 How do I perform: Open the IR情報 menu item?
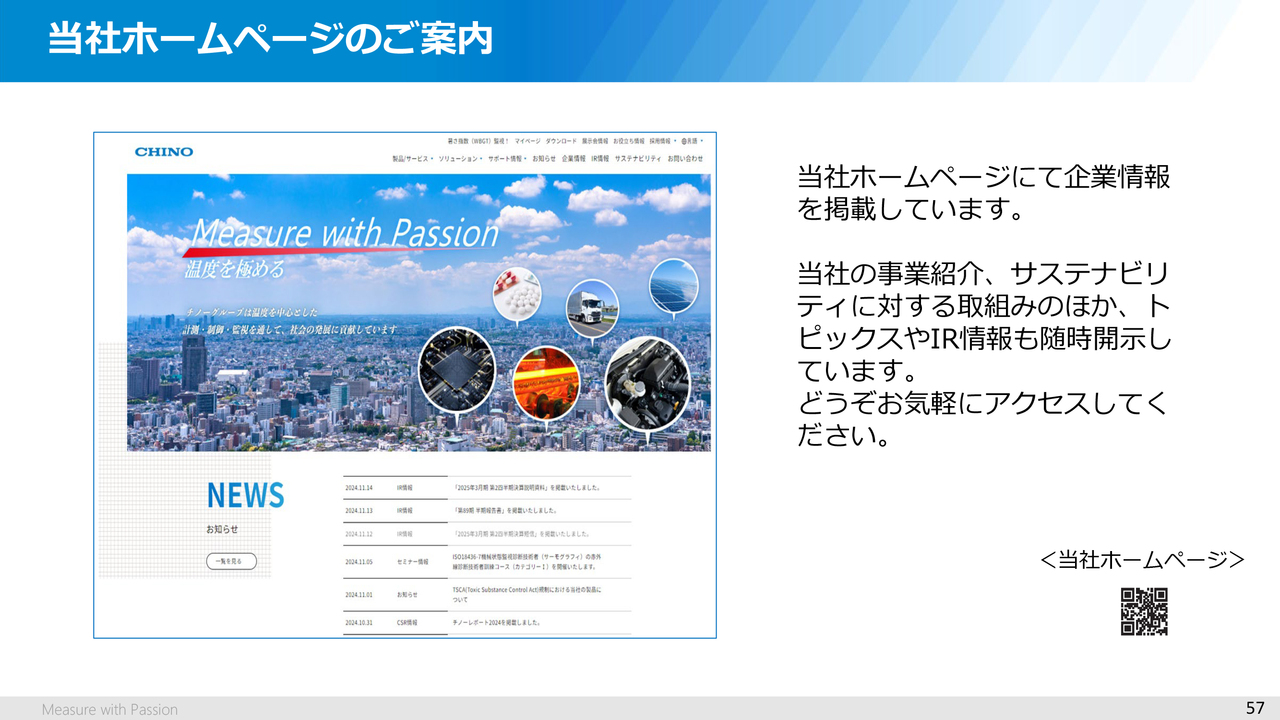point(600,159)
